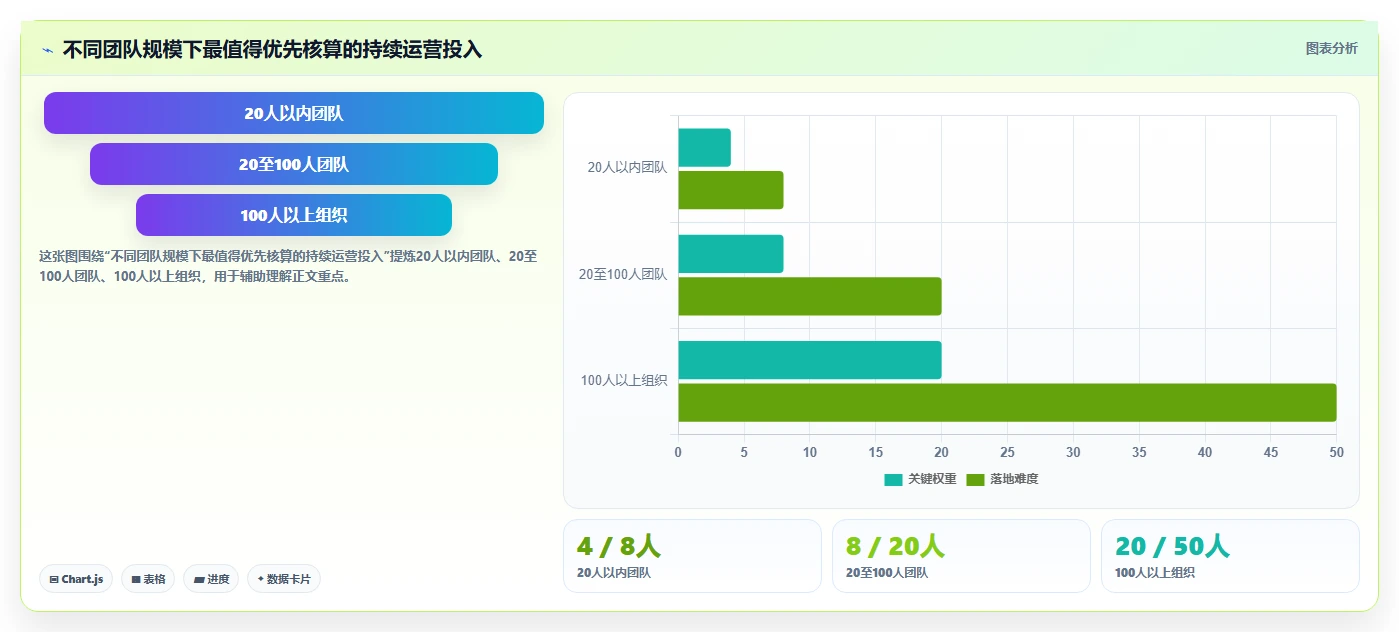Open the 20 / 50人 data card
The height and width of the screenshot is (632, 1399).
point(1230,556)
